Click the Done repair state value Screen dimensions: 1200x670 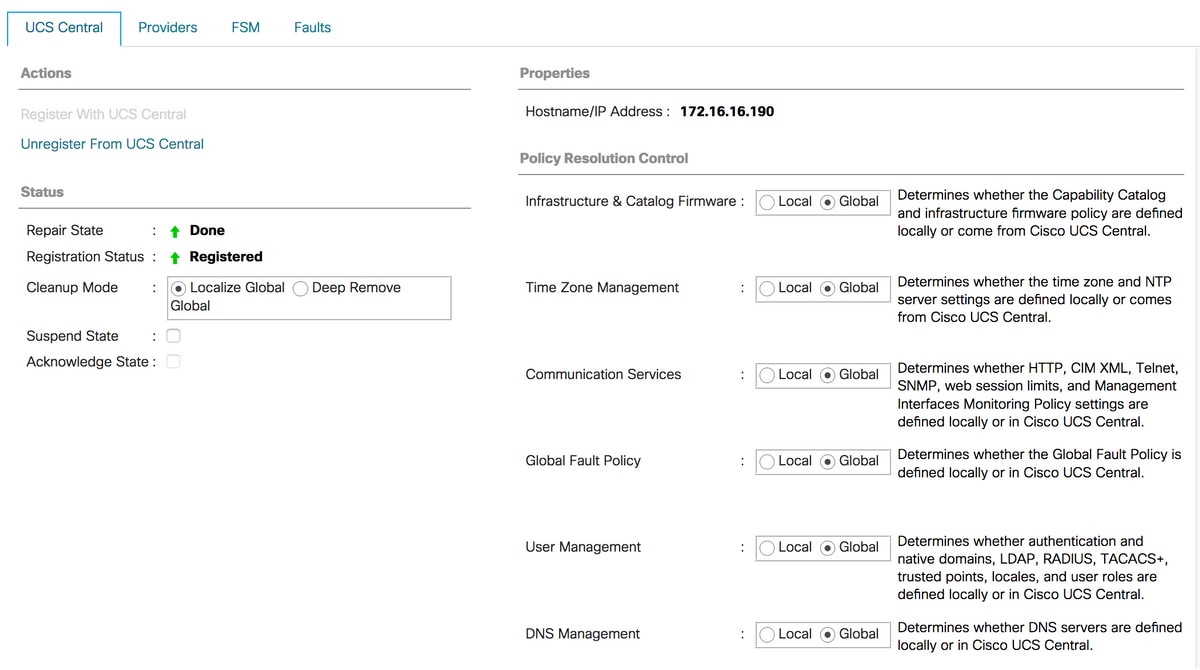click(207, 230)
